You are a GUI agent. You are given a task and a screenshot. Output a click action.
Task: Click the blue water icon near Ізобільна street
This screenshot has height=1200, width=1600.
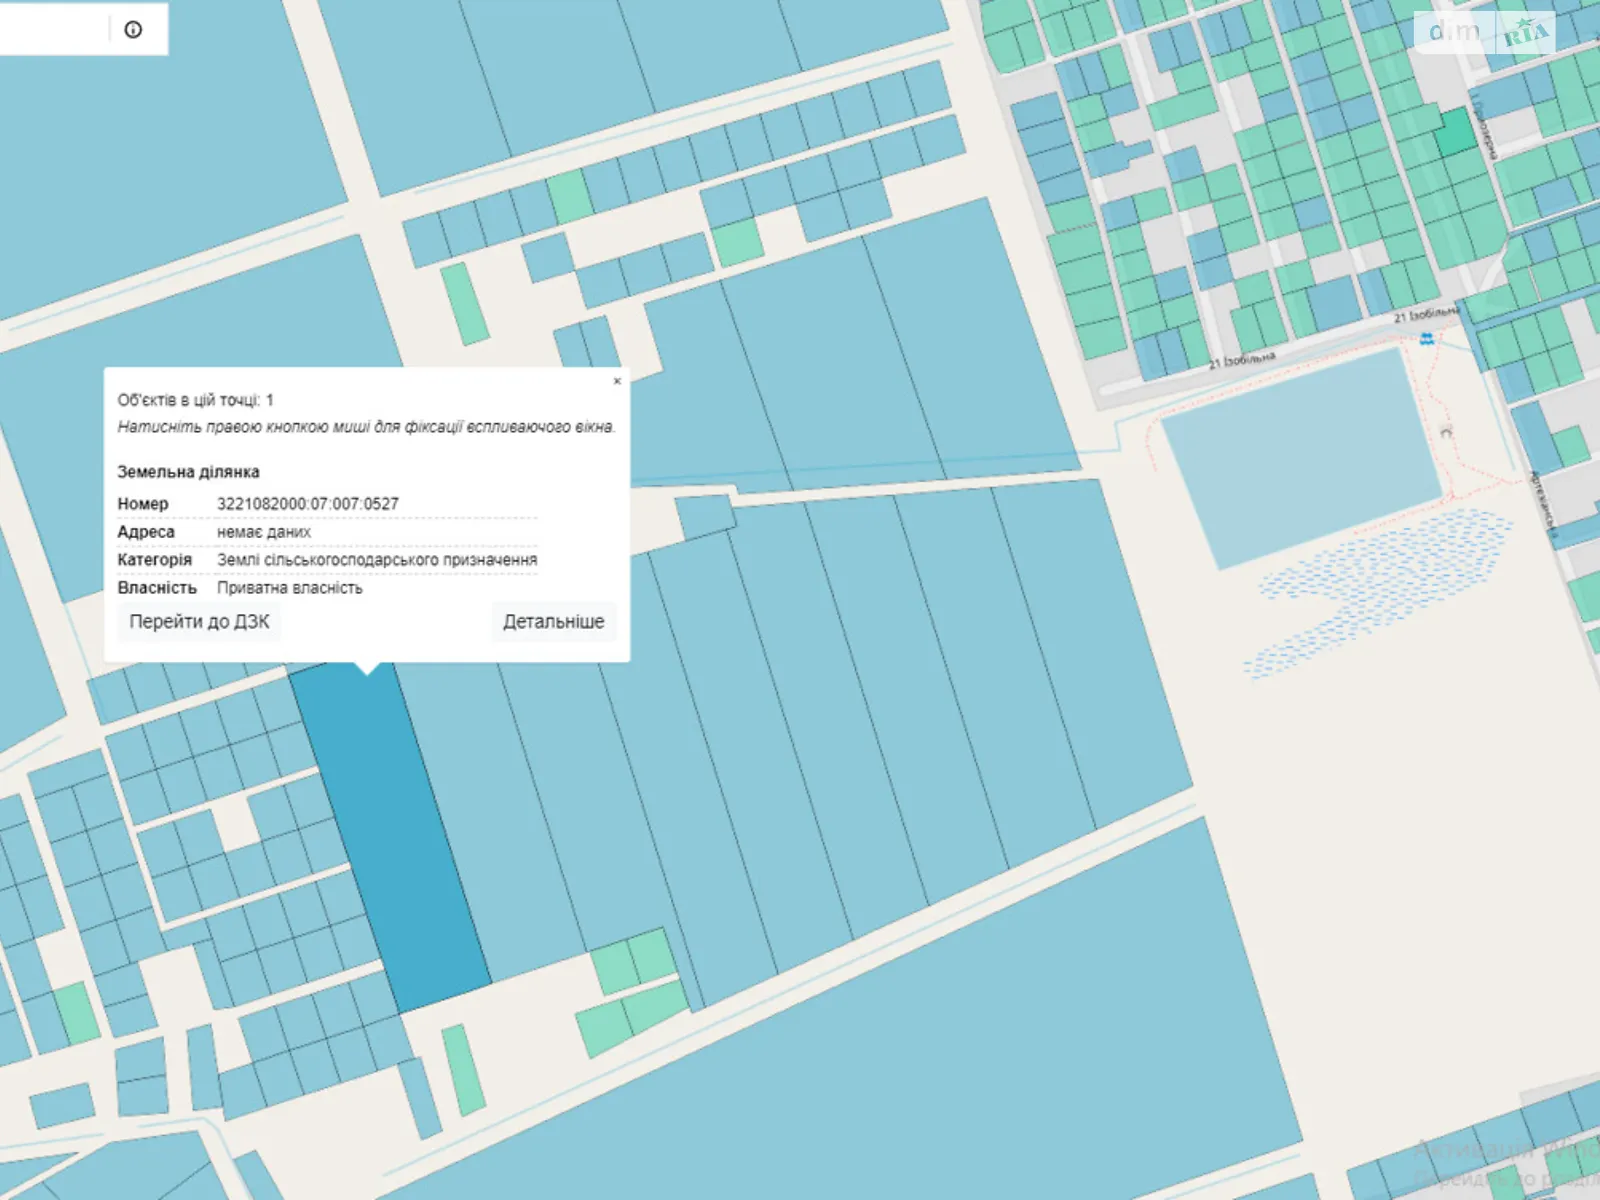tap(1426, 339)
